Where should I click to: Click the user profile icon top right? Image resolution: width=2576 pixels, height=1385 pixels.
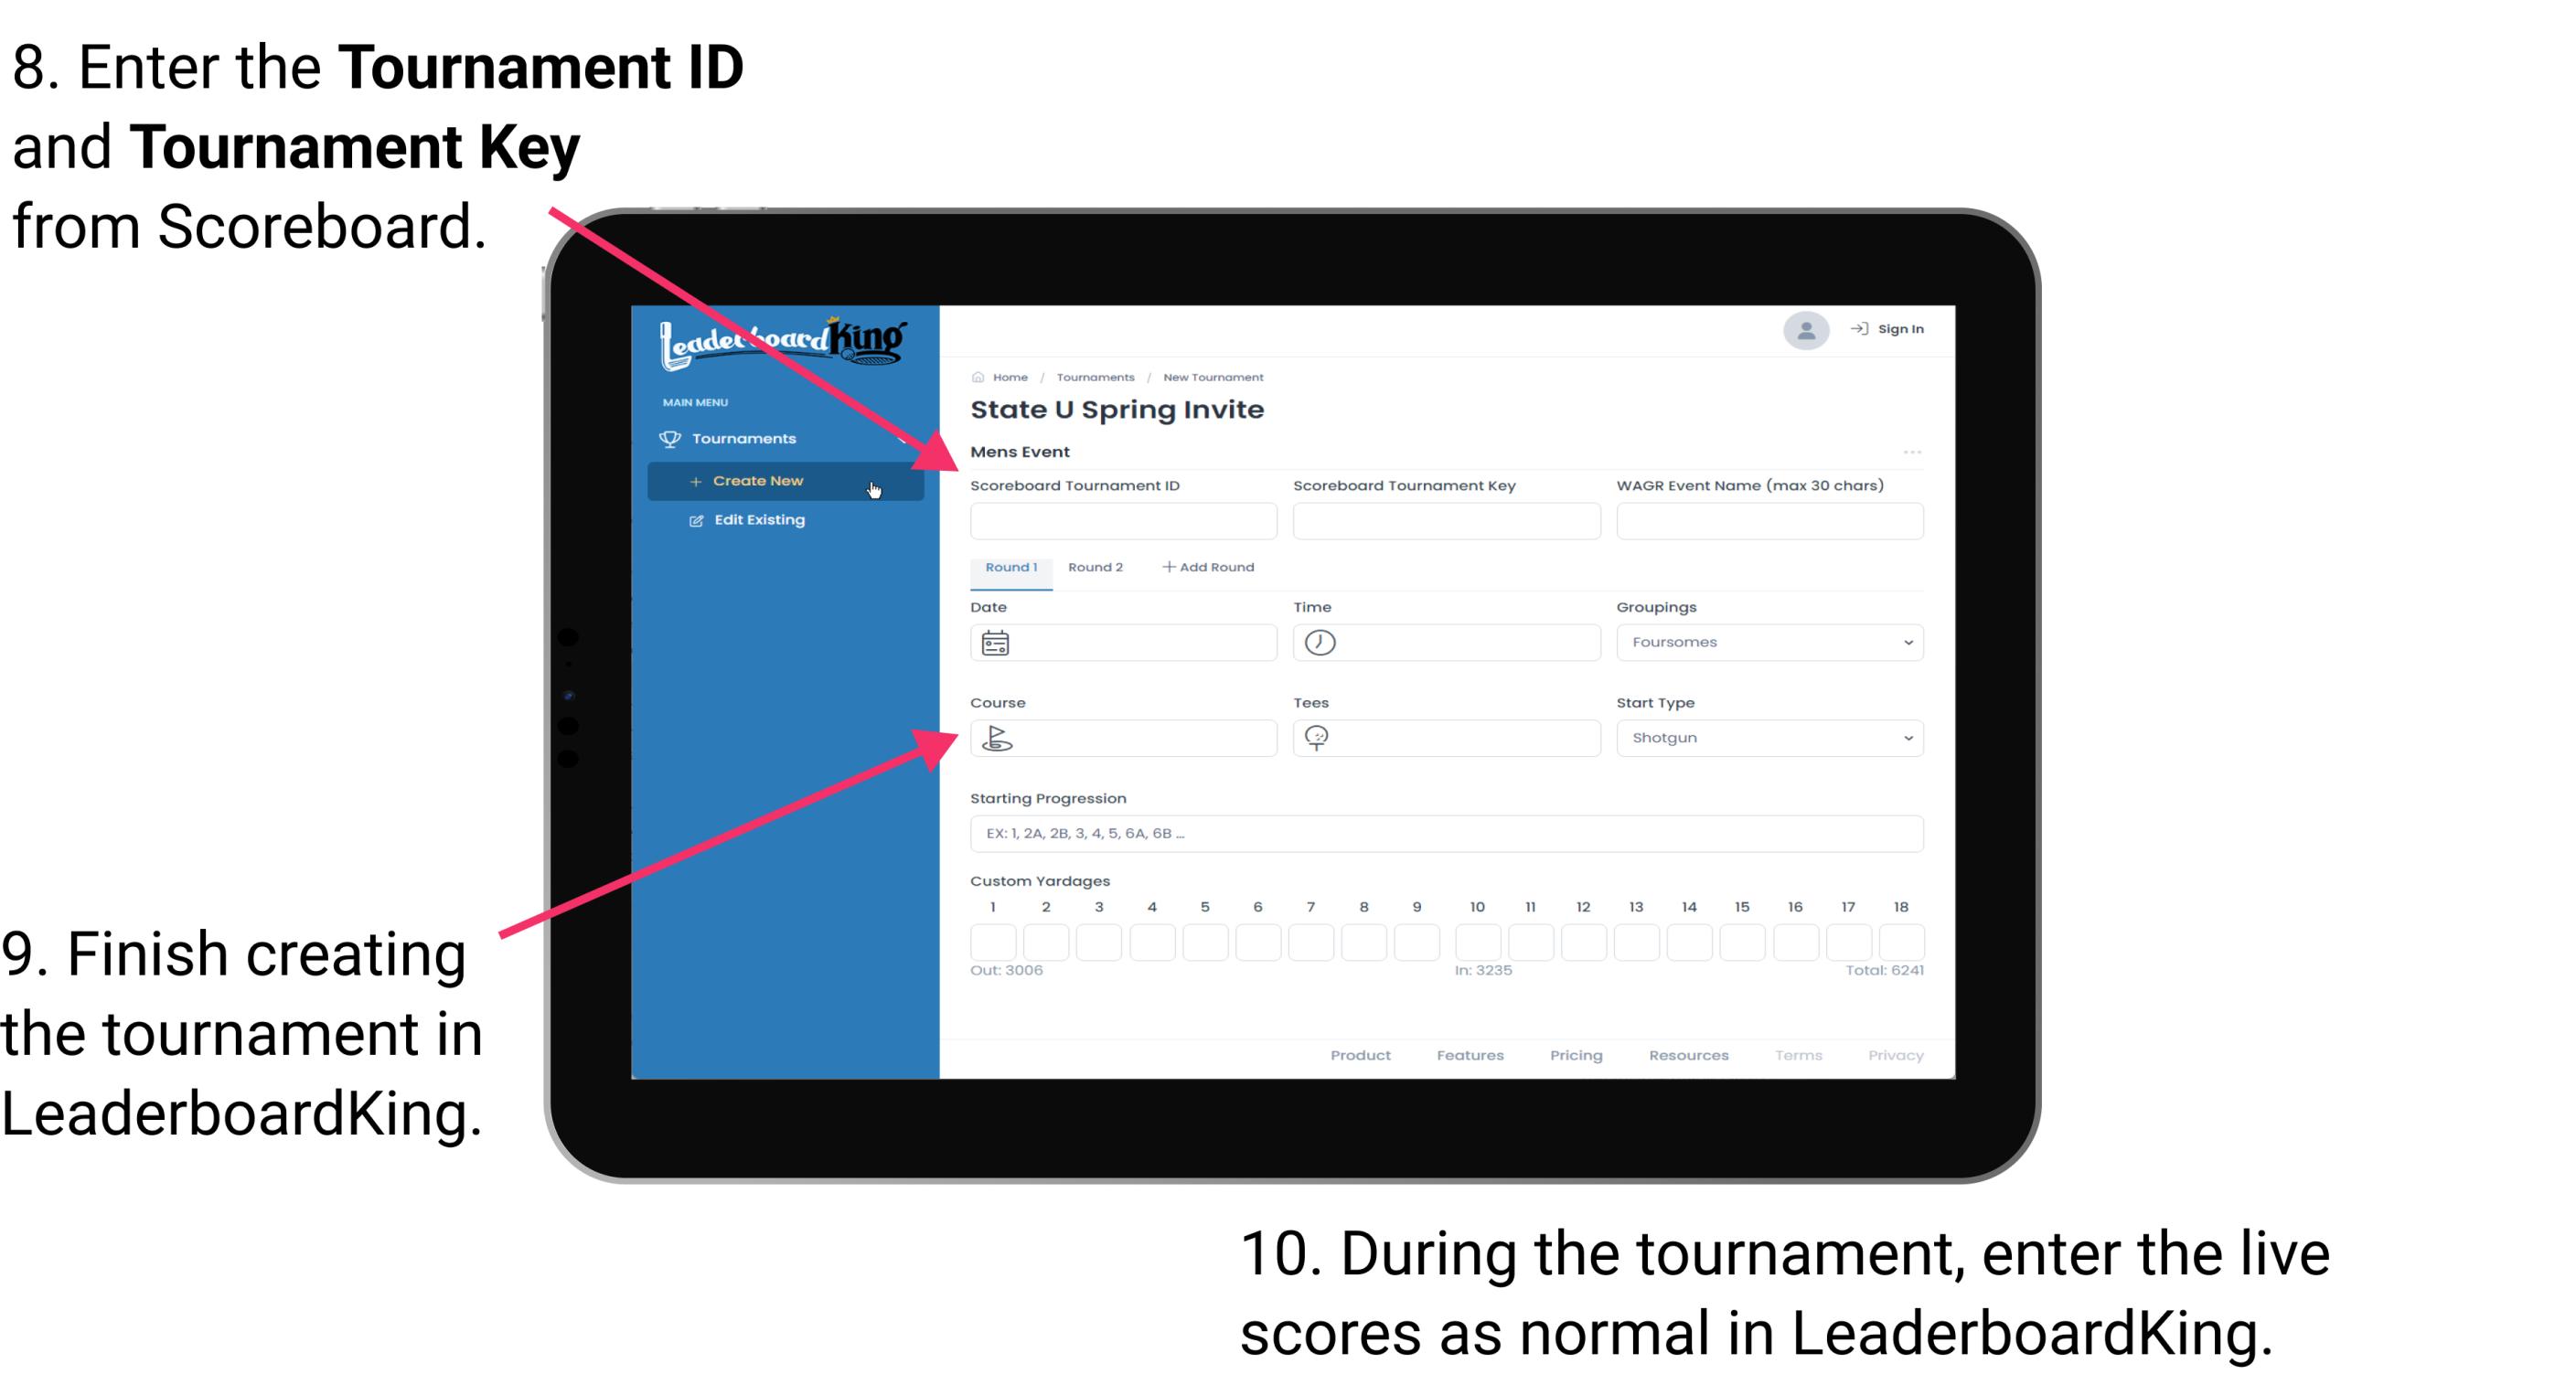point(1801,331)
